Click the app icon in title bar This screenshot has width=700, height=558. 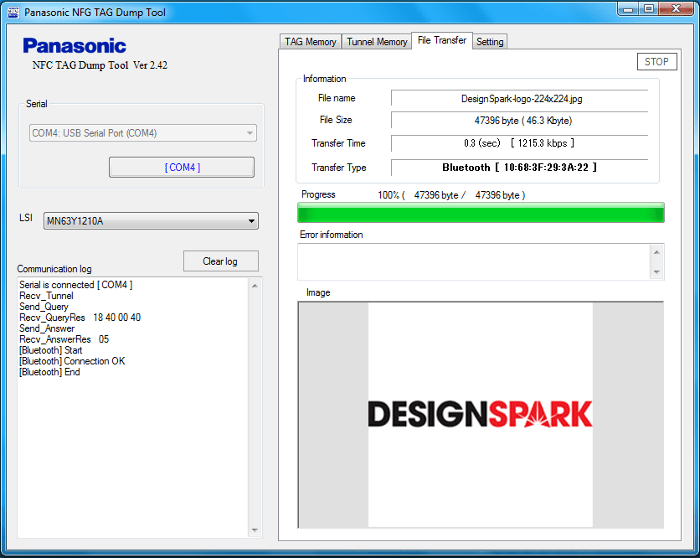[x=13, y=12]
